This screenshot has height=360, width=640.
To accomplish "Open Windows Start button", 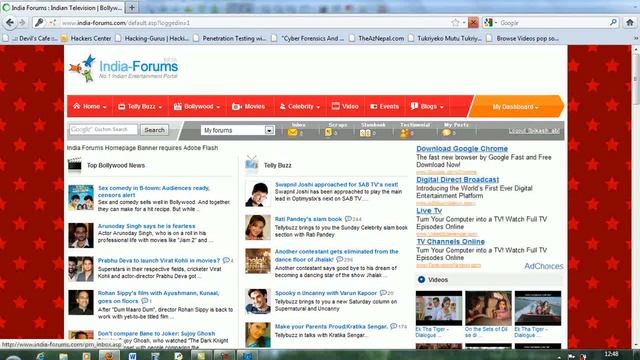I will point(13,357).
